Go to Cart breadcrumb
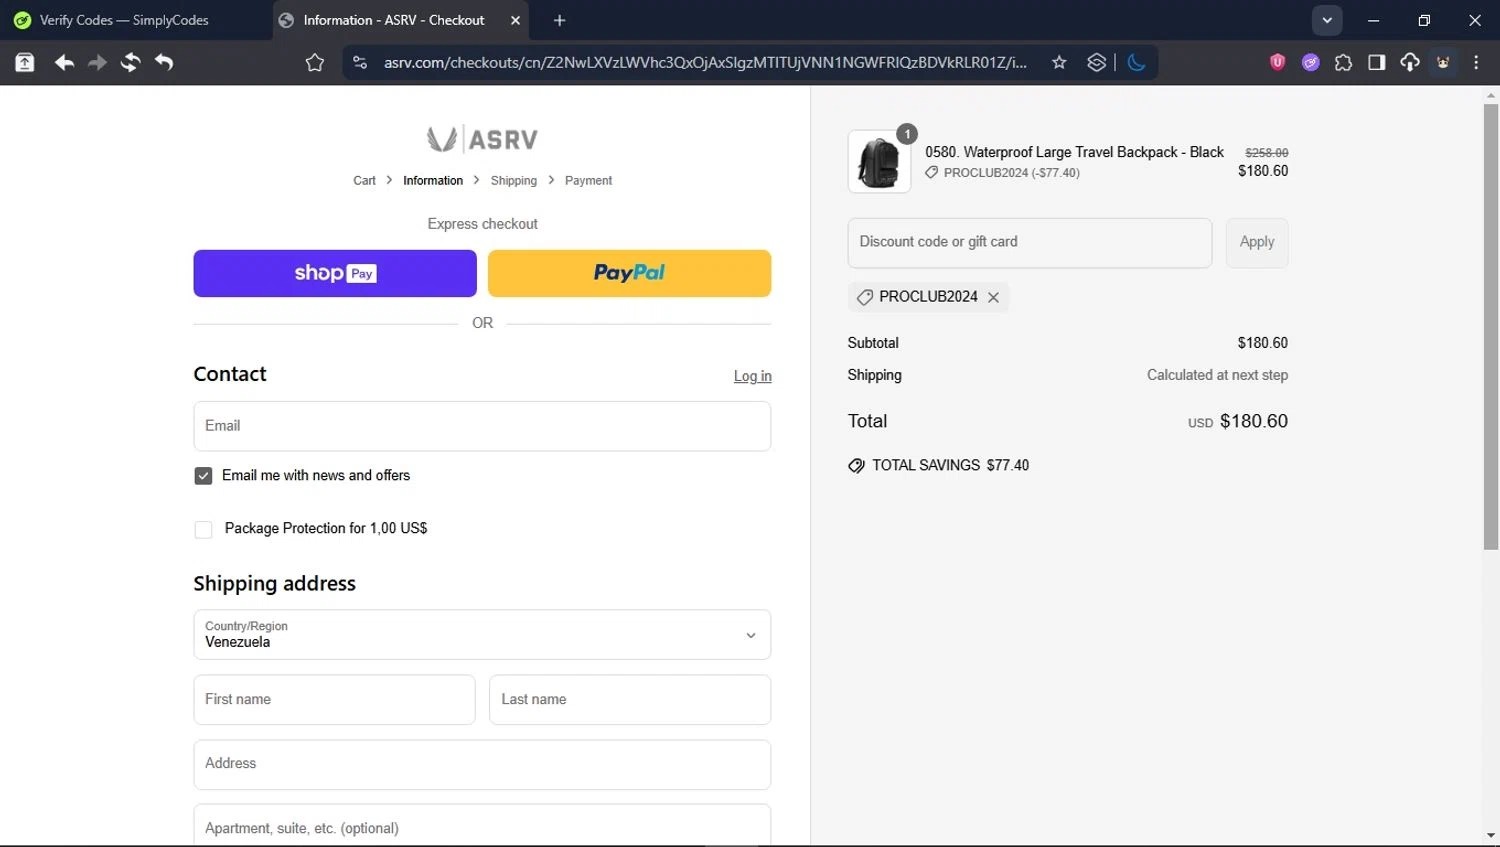 click(364, 181)
